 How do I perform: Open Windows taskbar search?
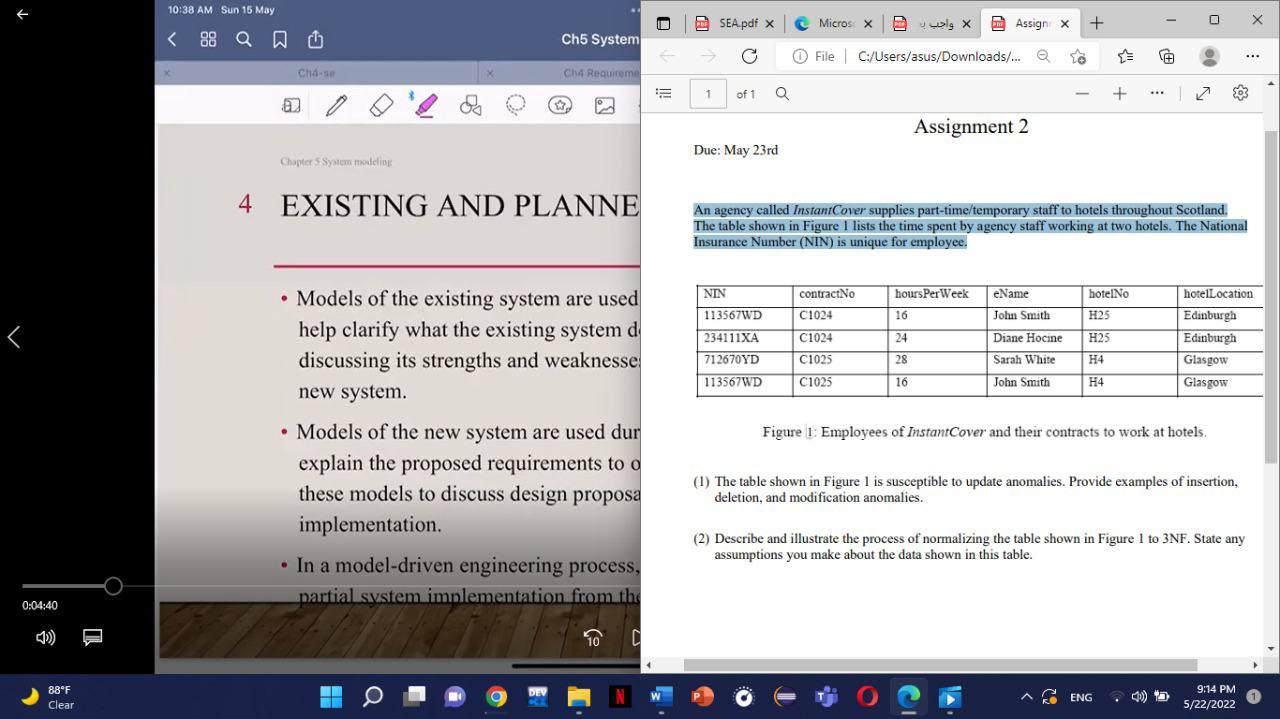[372, 696]
